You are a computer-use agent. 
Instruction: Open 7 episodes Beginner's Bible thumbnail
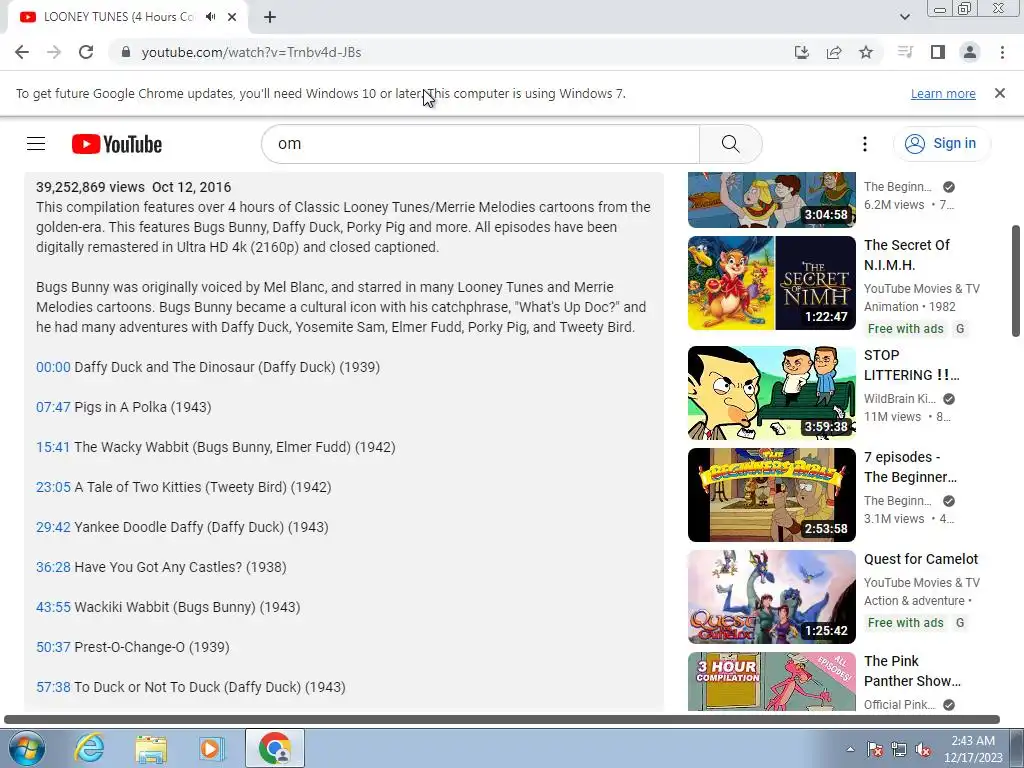(x=771, y=494)
